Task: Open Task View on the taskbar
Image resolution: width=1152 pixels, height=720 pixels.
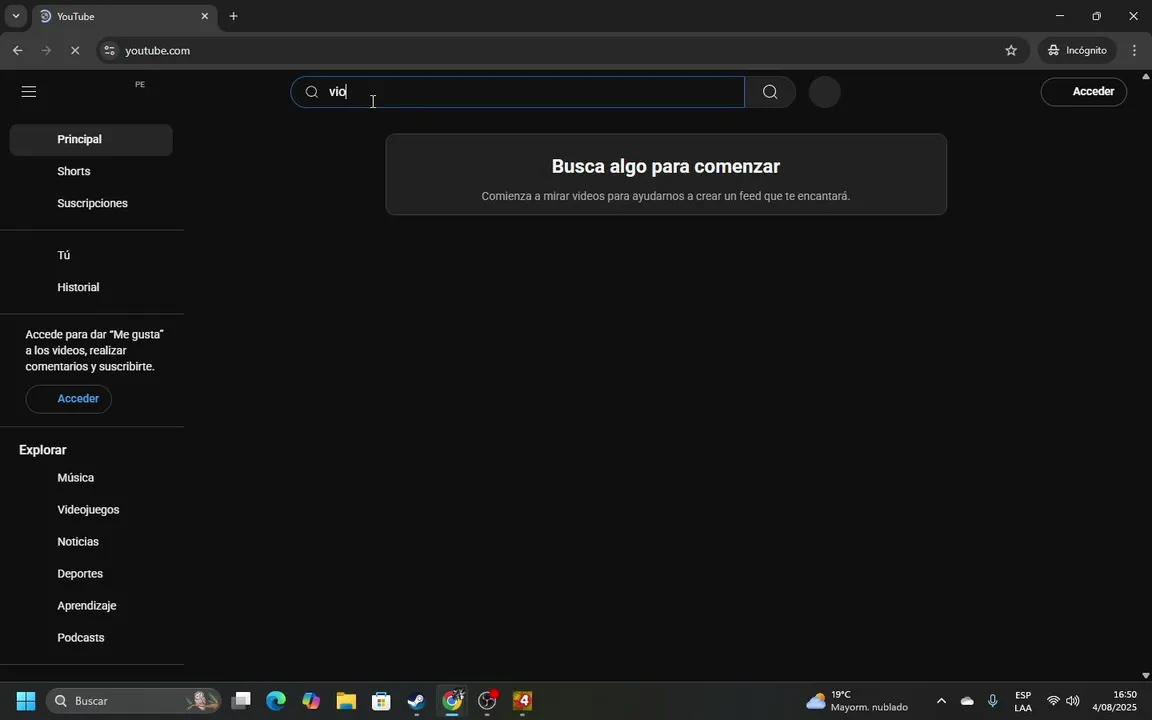Action: click(241, 701)
